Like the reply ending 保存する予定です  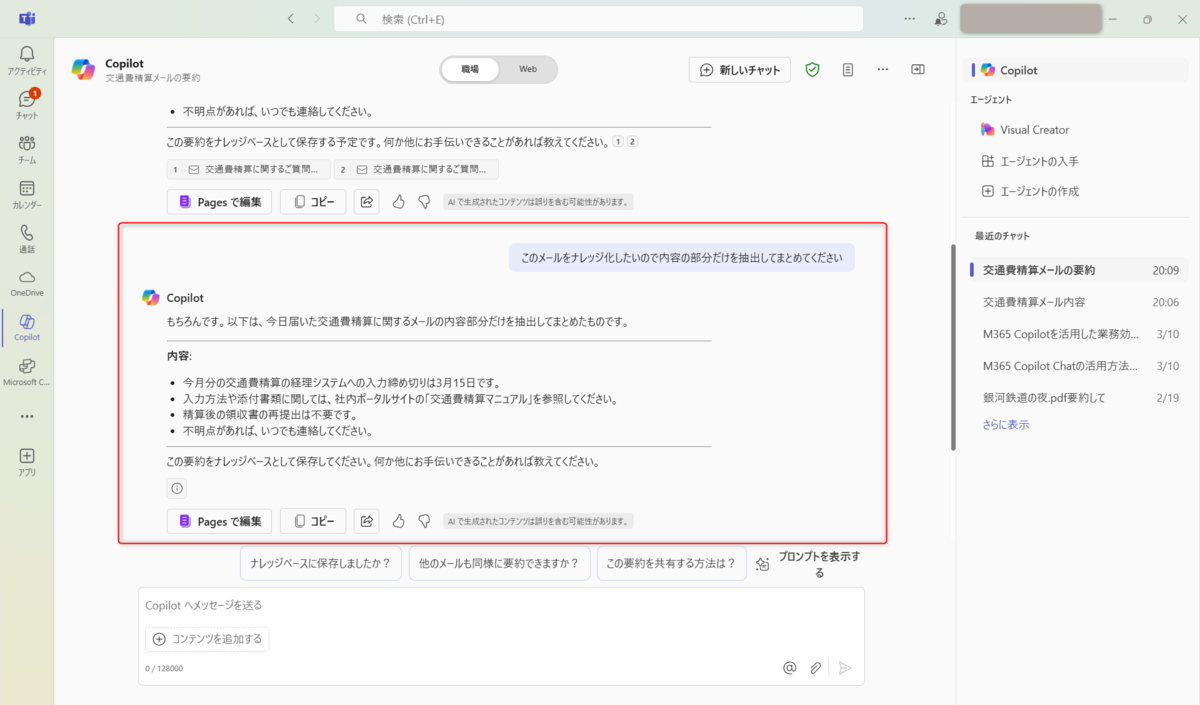(398, 202)
